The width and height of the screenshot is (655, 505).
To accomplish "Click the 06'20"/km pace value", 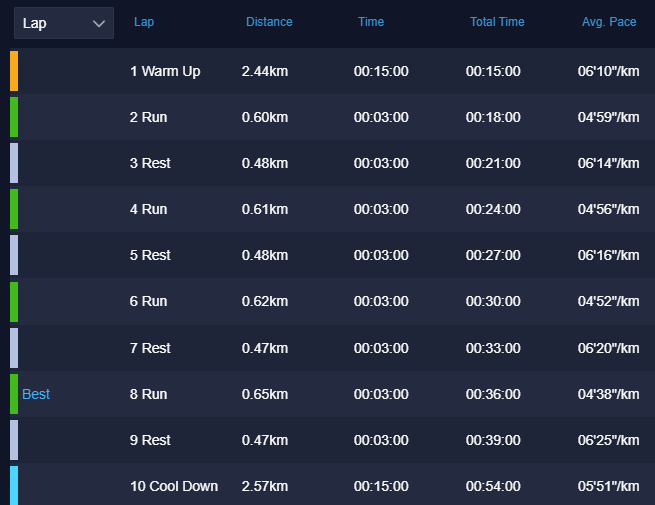I will pos(609,348).
